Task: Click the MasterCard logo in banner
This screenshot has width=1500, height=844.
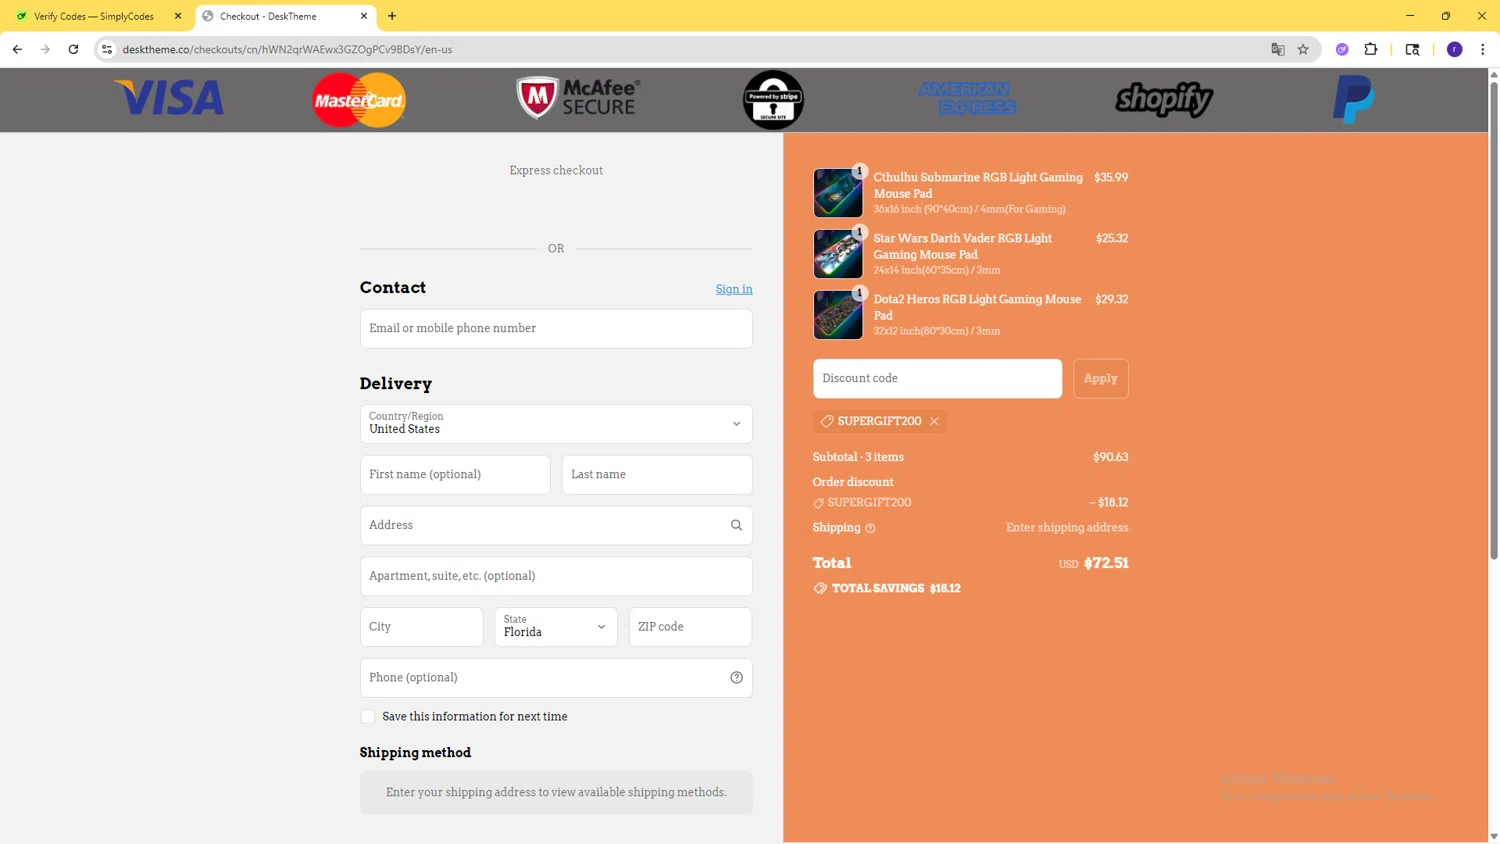Action: tap(359, 100)
